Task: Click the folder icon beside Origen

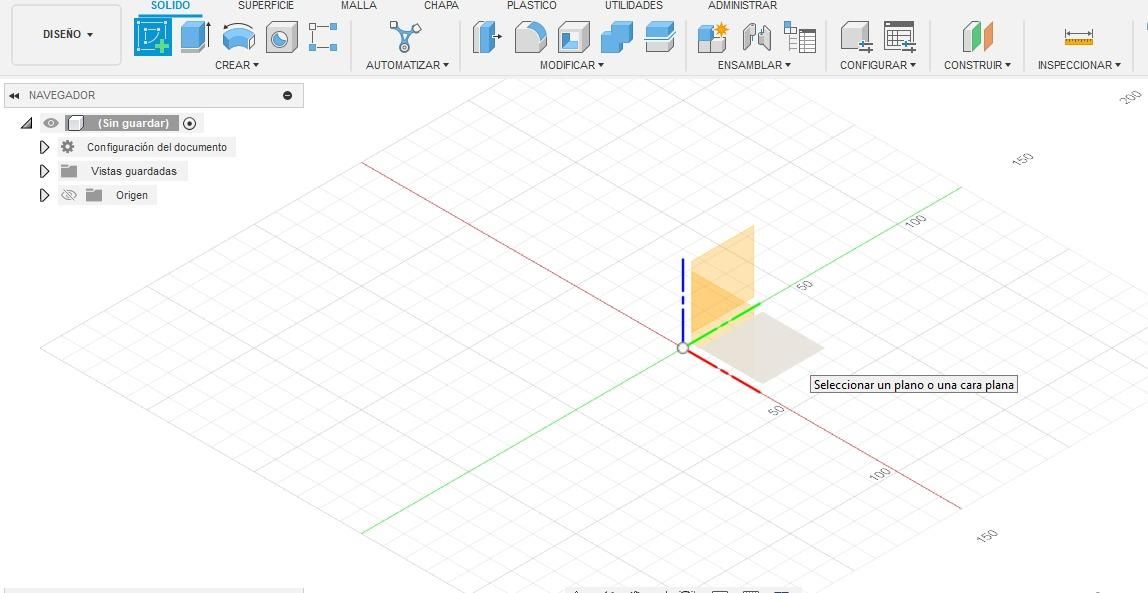Action: point(94,195)
